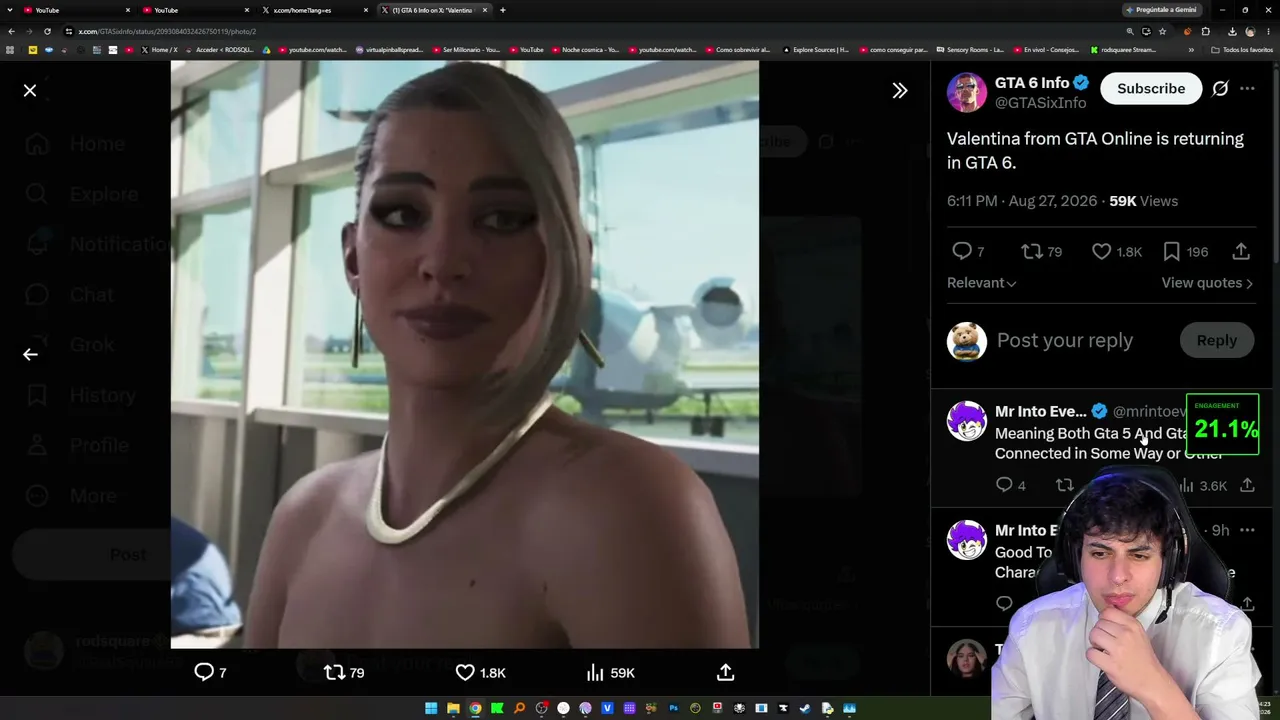Subscribe to GTA 6 Info
Image resolution: width=1280 pixels, height=720 pixels.
pyautogui.click(x=1151, y=88)
